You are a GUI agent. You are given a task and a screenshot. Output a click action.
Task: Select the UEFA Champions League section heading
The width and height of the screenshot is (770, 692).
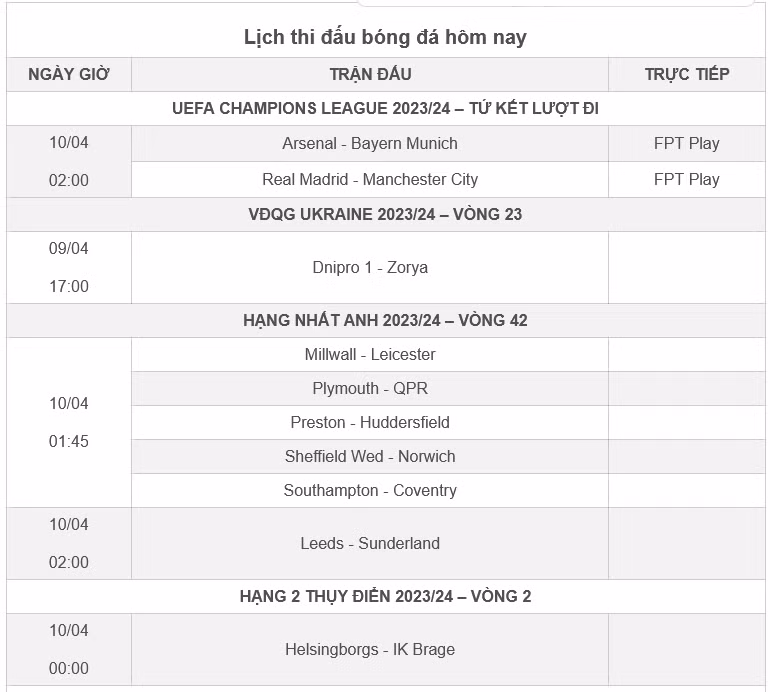pyautogui.click(x=385, y=108)
